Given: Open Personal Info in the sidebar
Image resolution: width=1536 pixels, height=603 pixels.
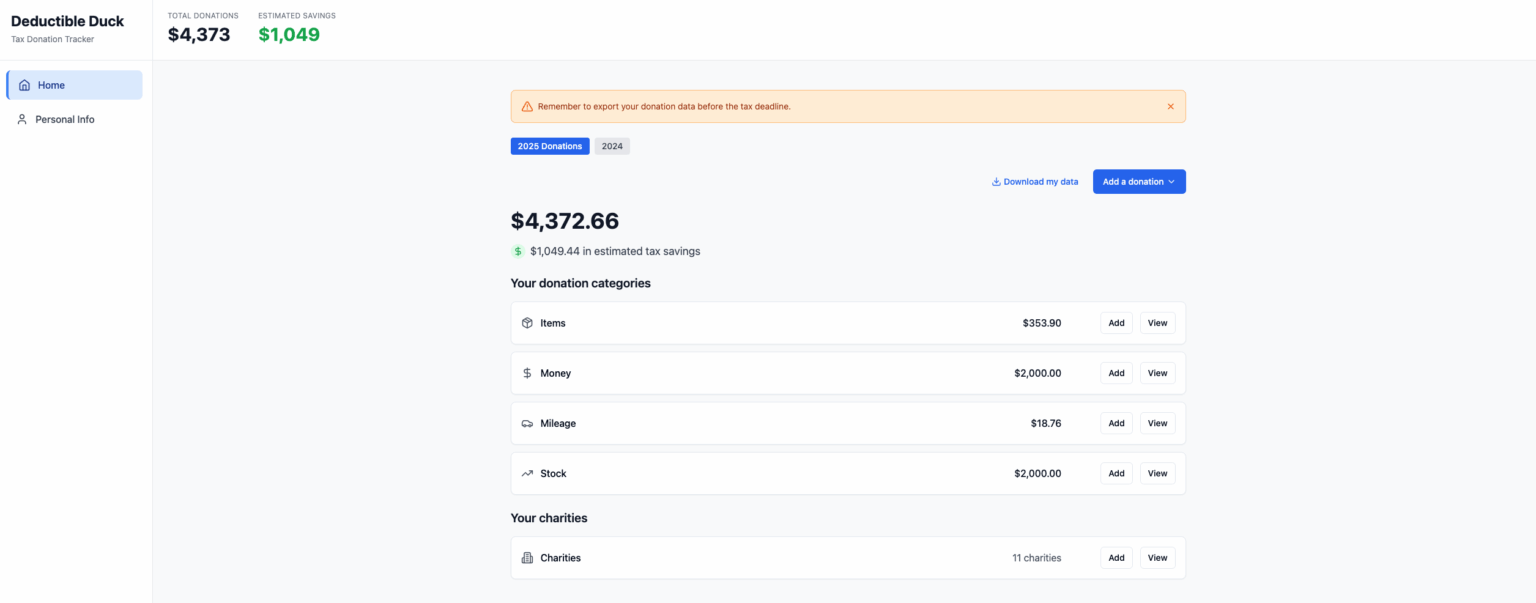Looking at the screenshot, I should pyautogui.click(x=64, y=119).
